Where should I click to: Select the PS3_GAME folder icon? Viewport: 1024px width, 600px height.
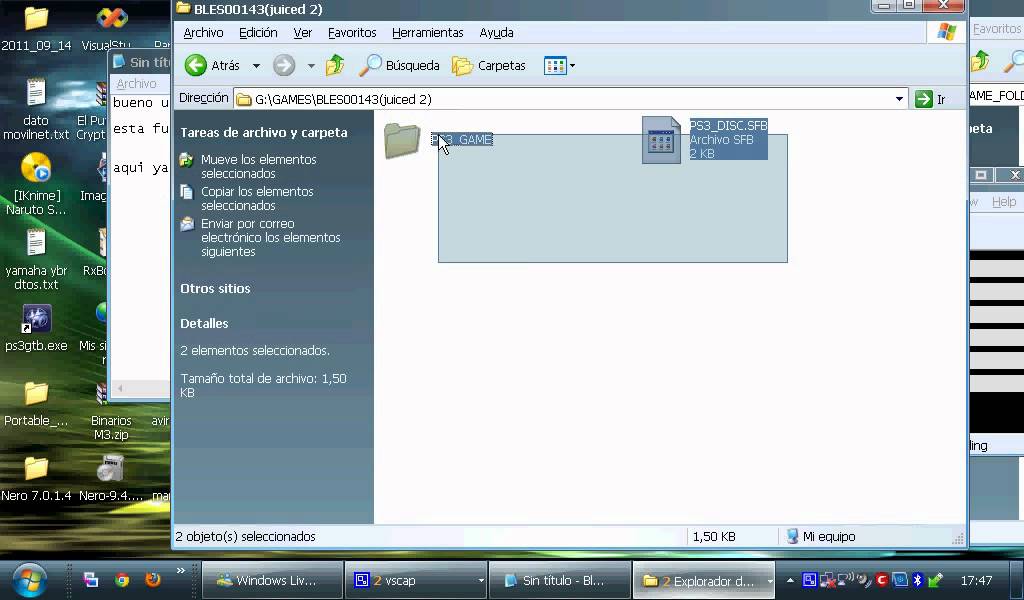[x=402, y=140]
